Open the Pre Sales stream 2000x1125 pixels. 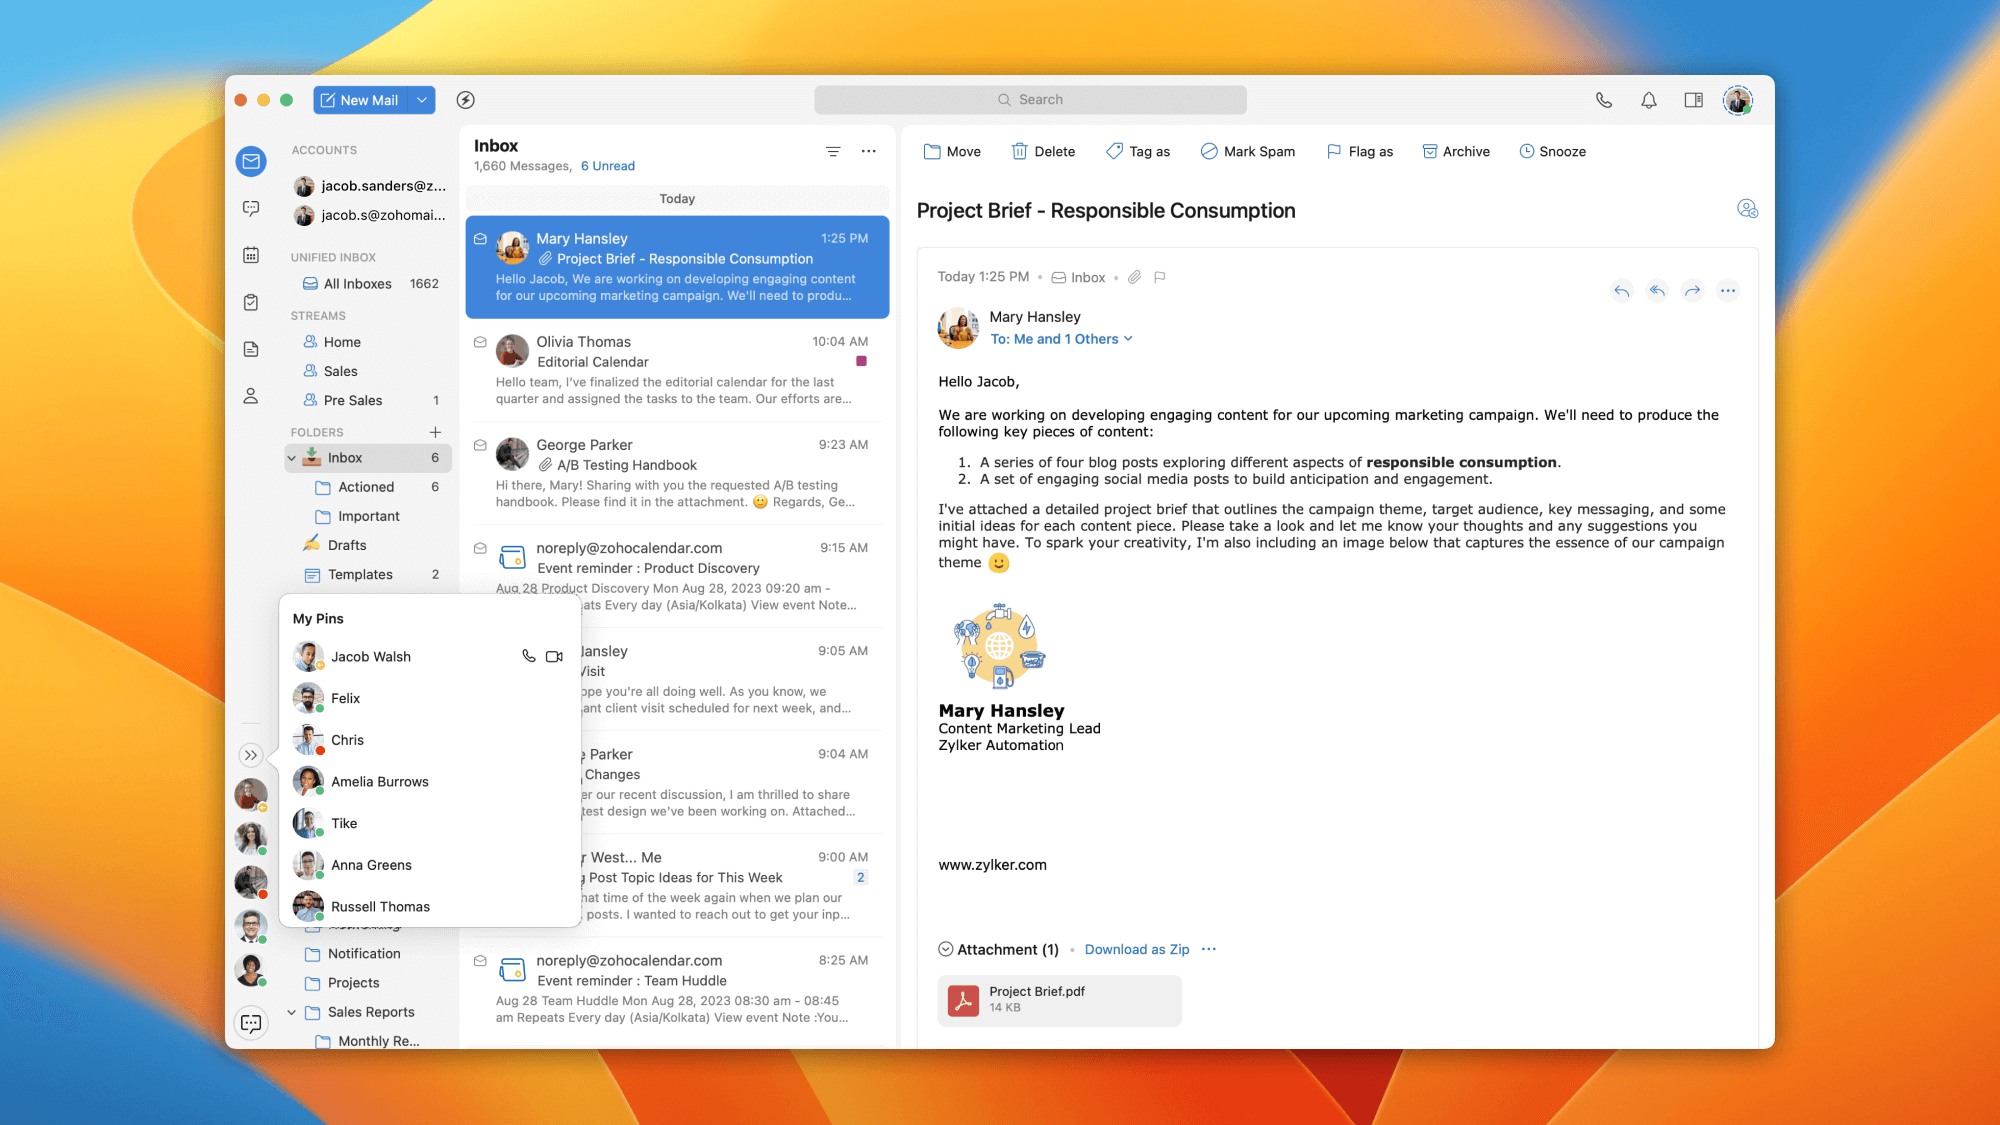tap(370, 400)
